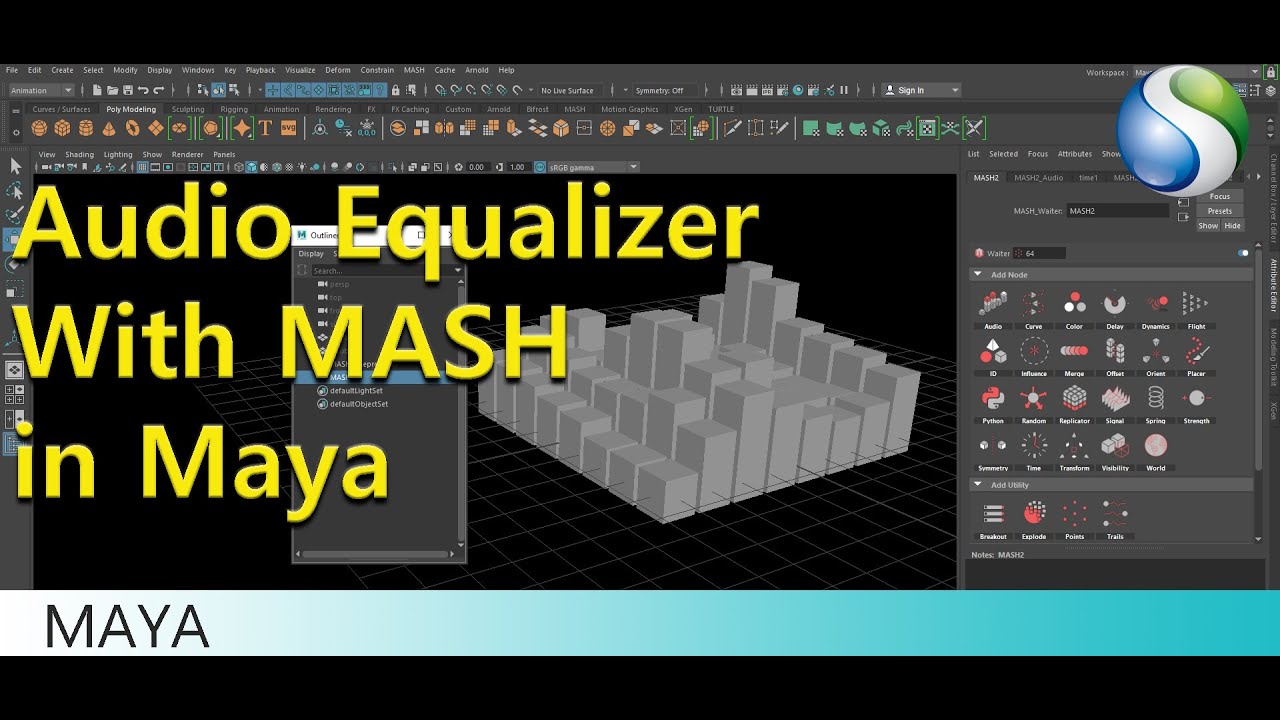This screenshot has height=720, width=1280.
Task: Switch to the MASH2_Audio attribute tab
Action: 1039,177
